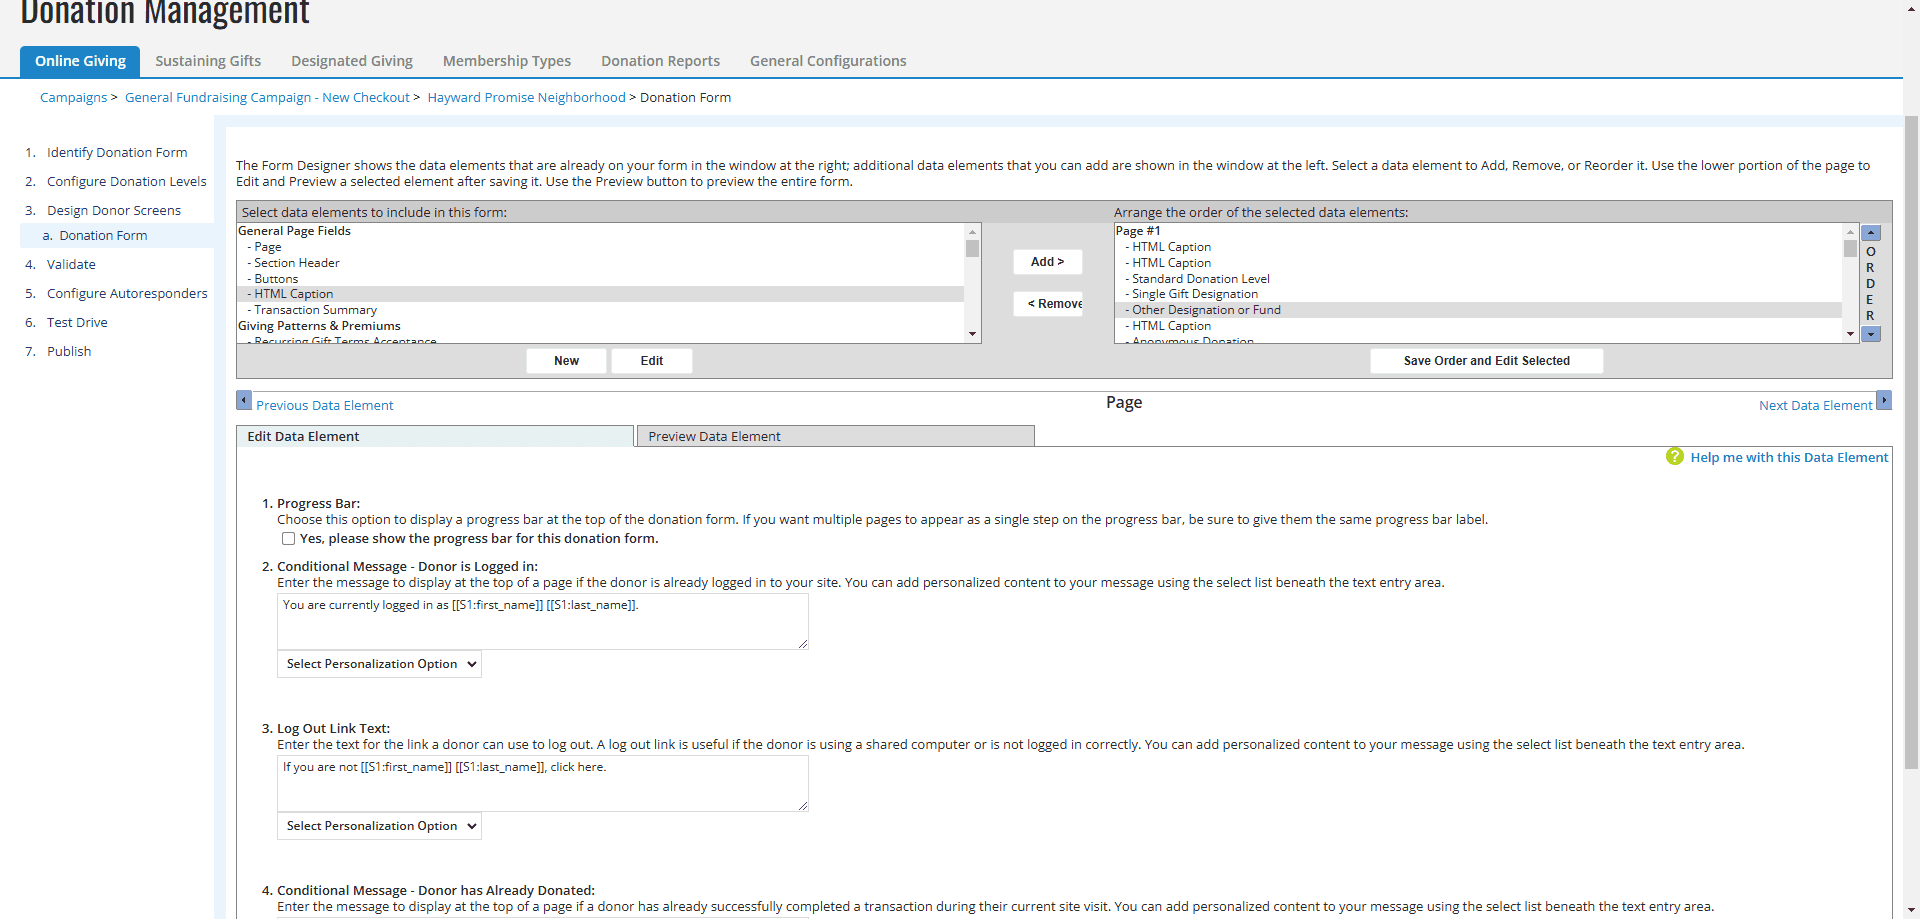Select the Edit Data Element tab
The width and height of the screenshot is (1920, 919).
point(435,436)
